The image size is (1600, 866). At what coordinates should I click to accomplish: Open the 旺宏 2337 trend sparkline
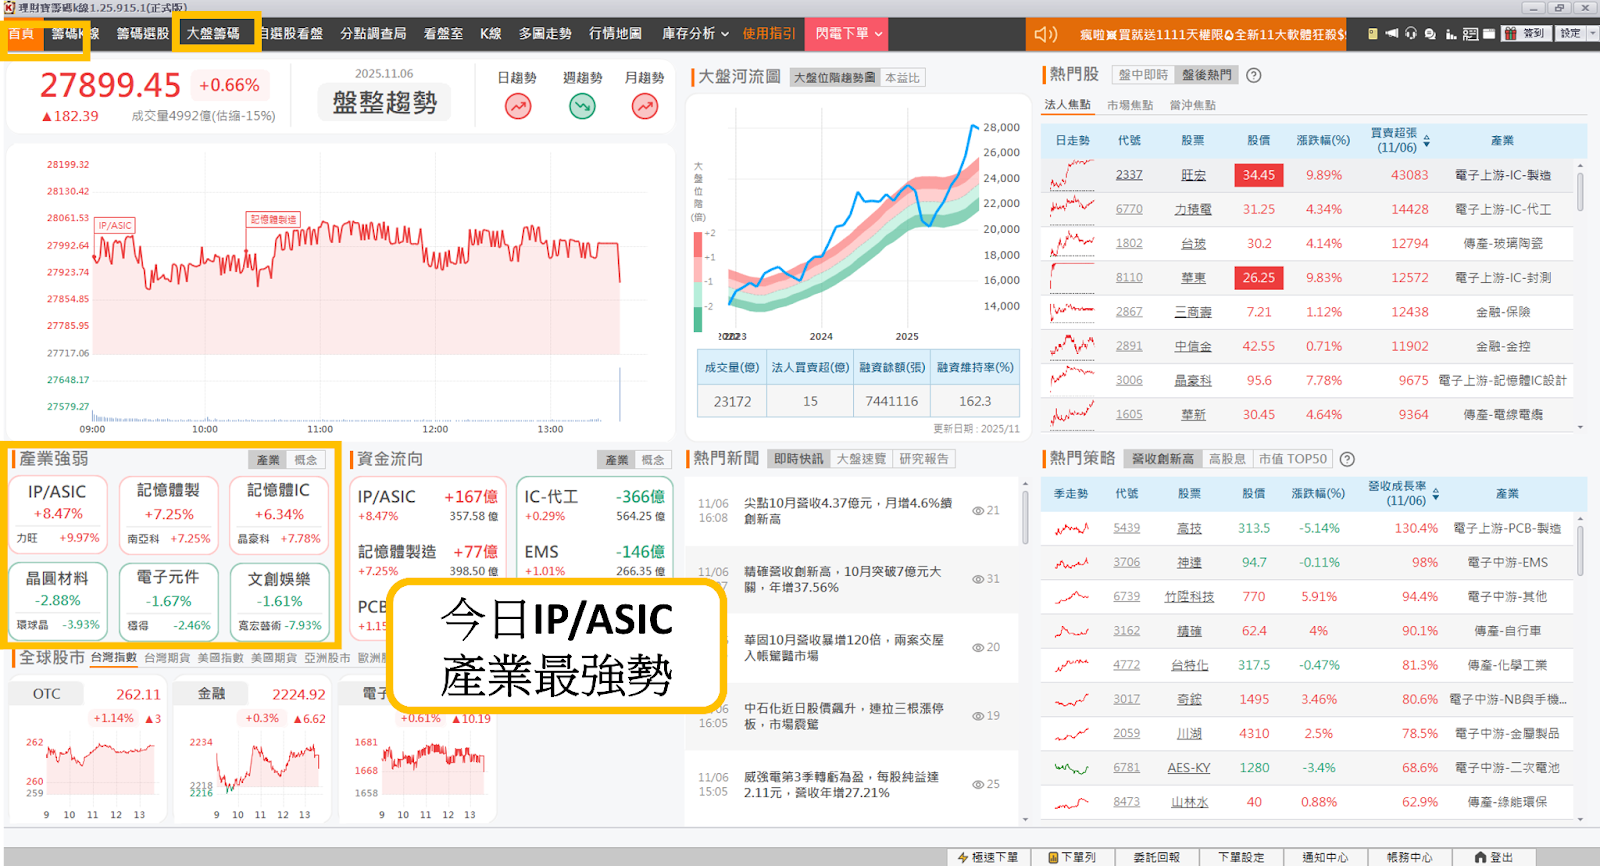[1072, 175]
